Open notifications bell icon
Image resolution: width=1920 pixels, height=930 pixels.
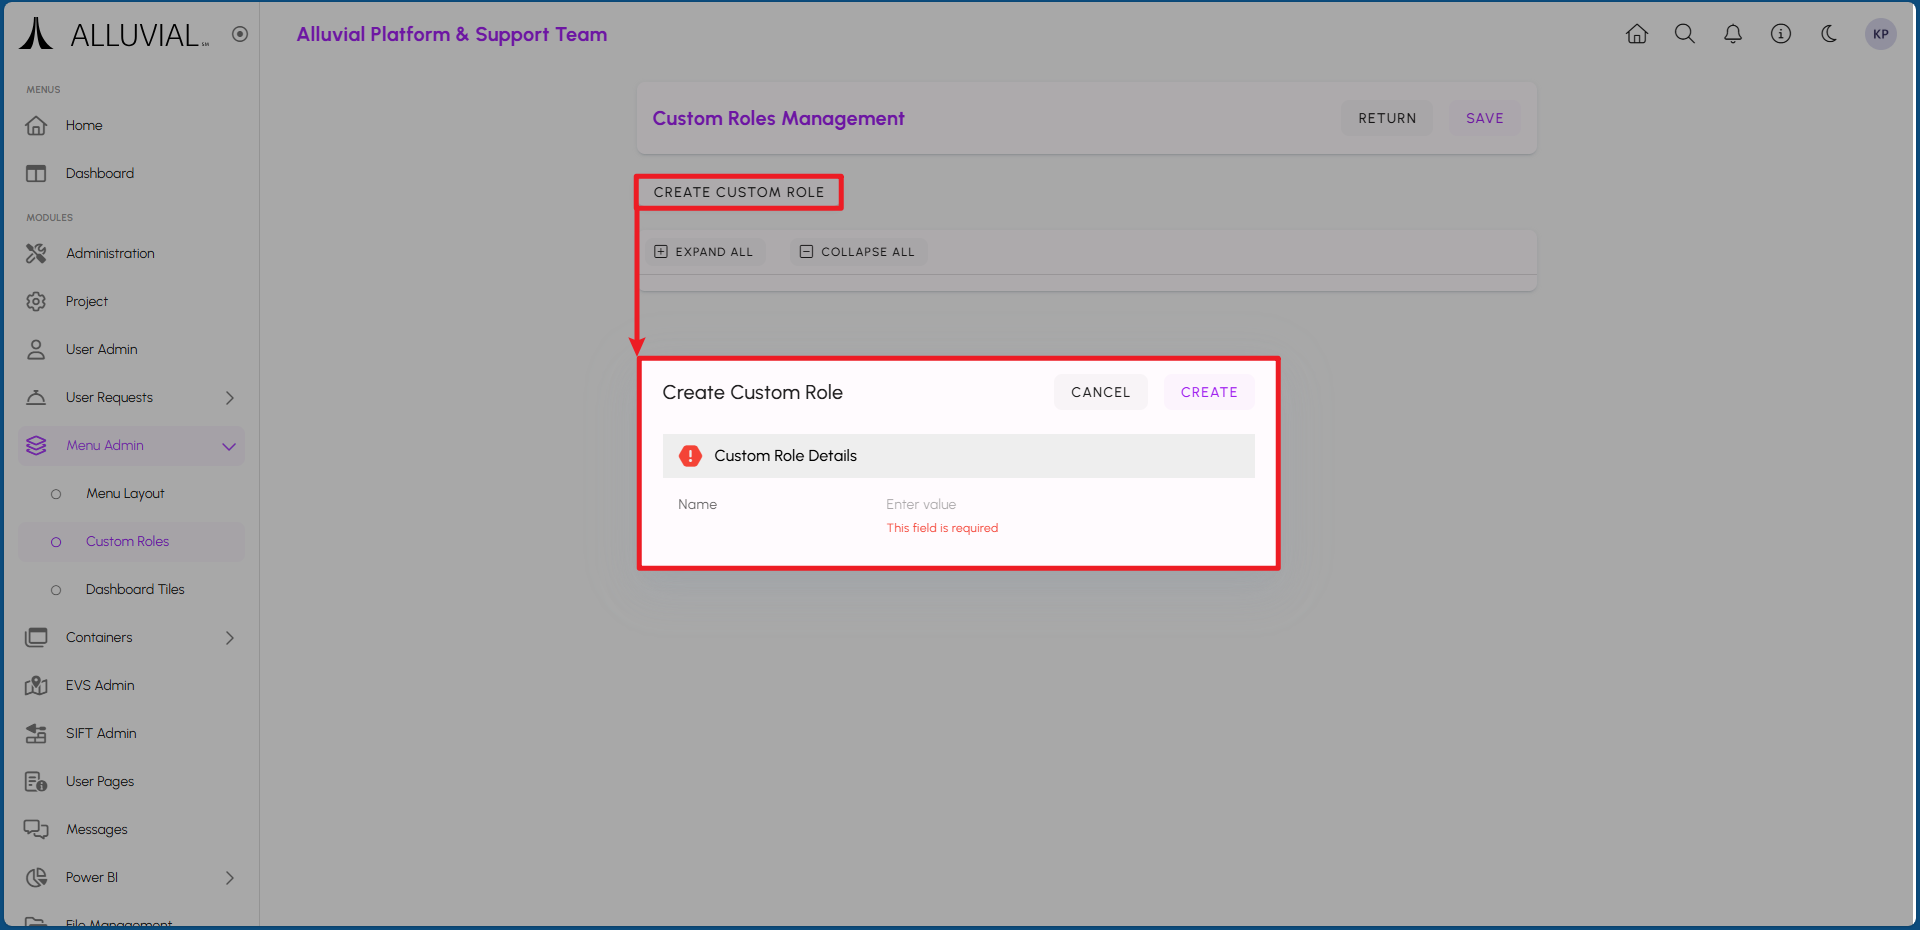pyautogui.click(x=1733, y=34)
